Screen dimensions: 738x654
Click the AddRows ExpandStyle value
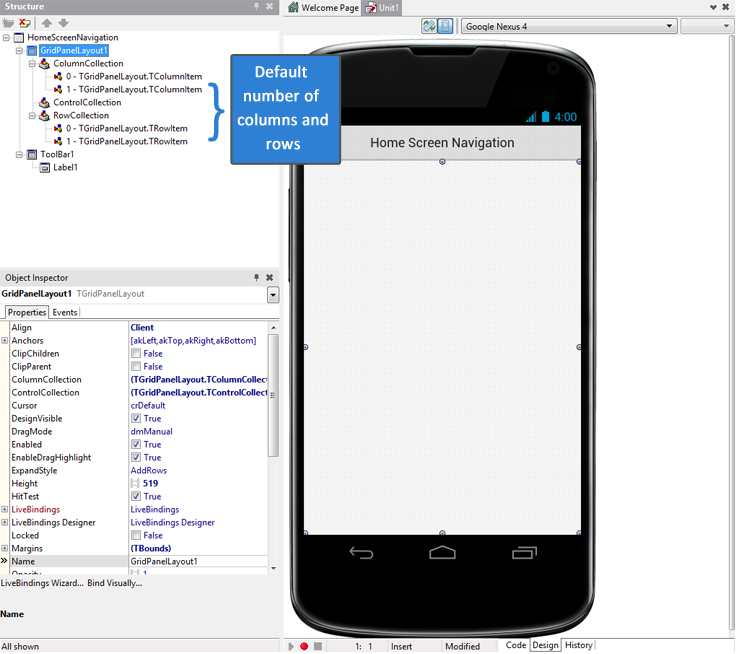[x=149, y=471]
